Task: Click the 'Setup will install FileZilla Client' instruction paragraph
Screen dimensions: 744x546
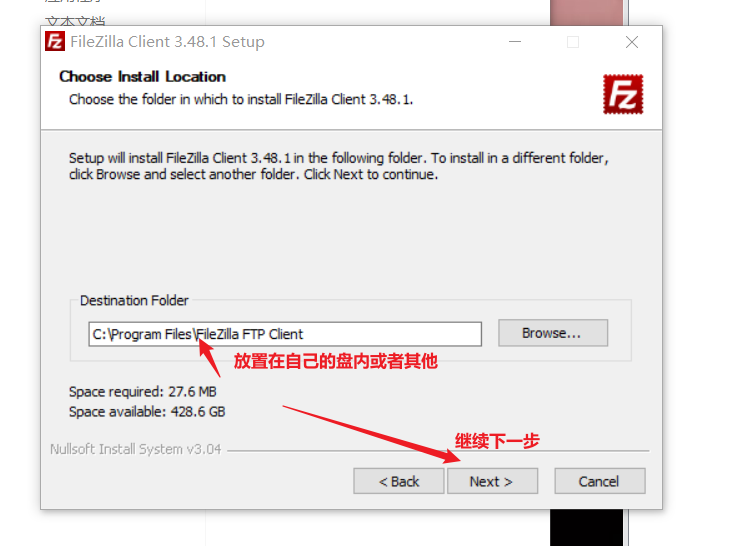Action: (339, 166)
